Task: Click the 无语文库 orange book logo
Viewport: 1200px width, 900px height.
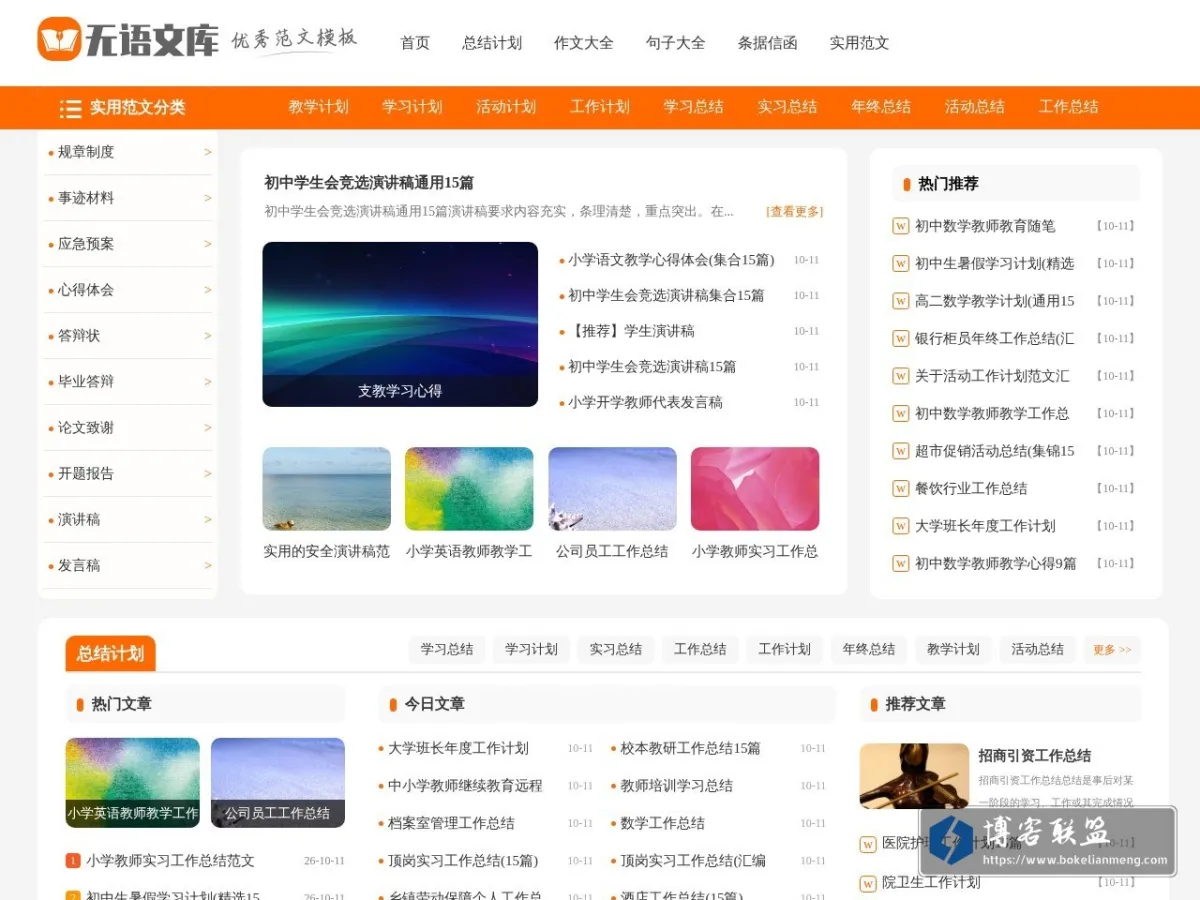Action: (x=59, y=39)
